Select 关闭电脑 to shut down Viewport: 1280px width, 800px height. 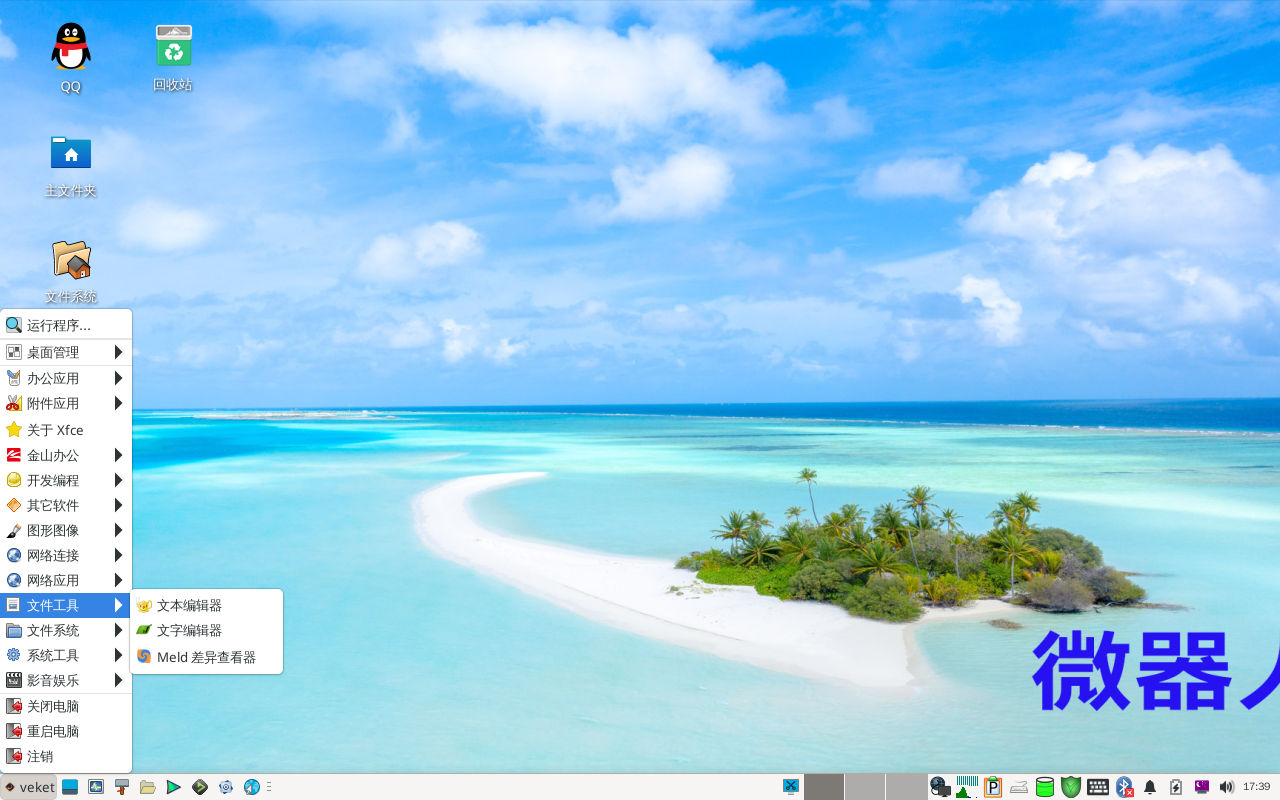pos(66,706)
